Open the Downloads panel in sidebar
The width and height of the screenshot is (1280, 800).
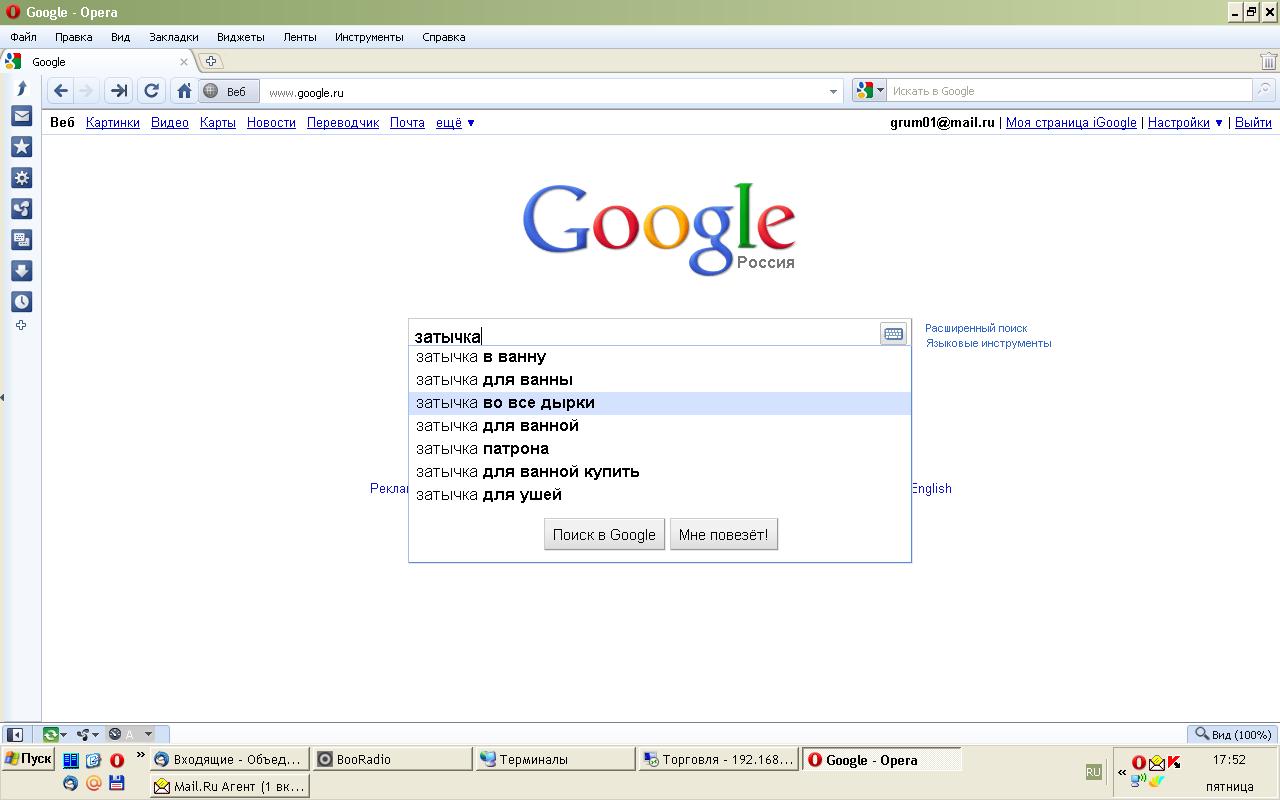click(21, 271)
